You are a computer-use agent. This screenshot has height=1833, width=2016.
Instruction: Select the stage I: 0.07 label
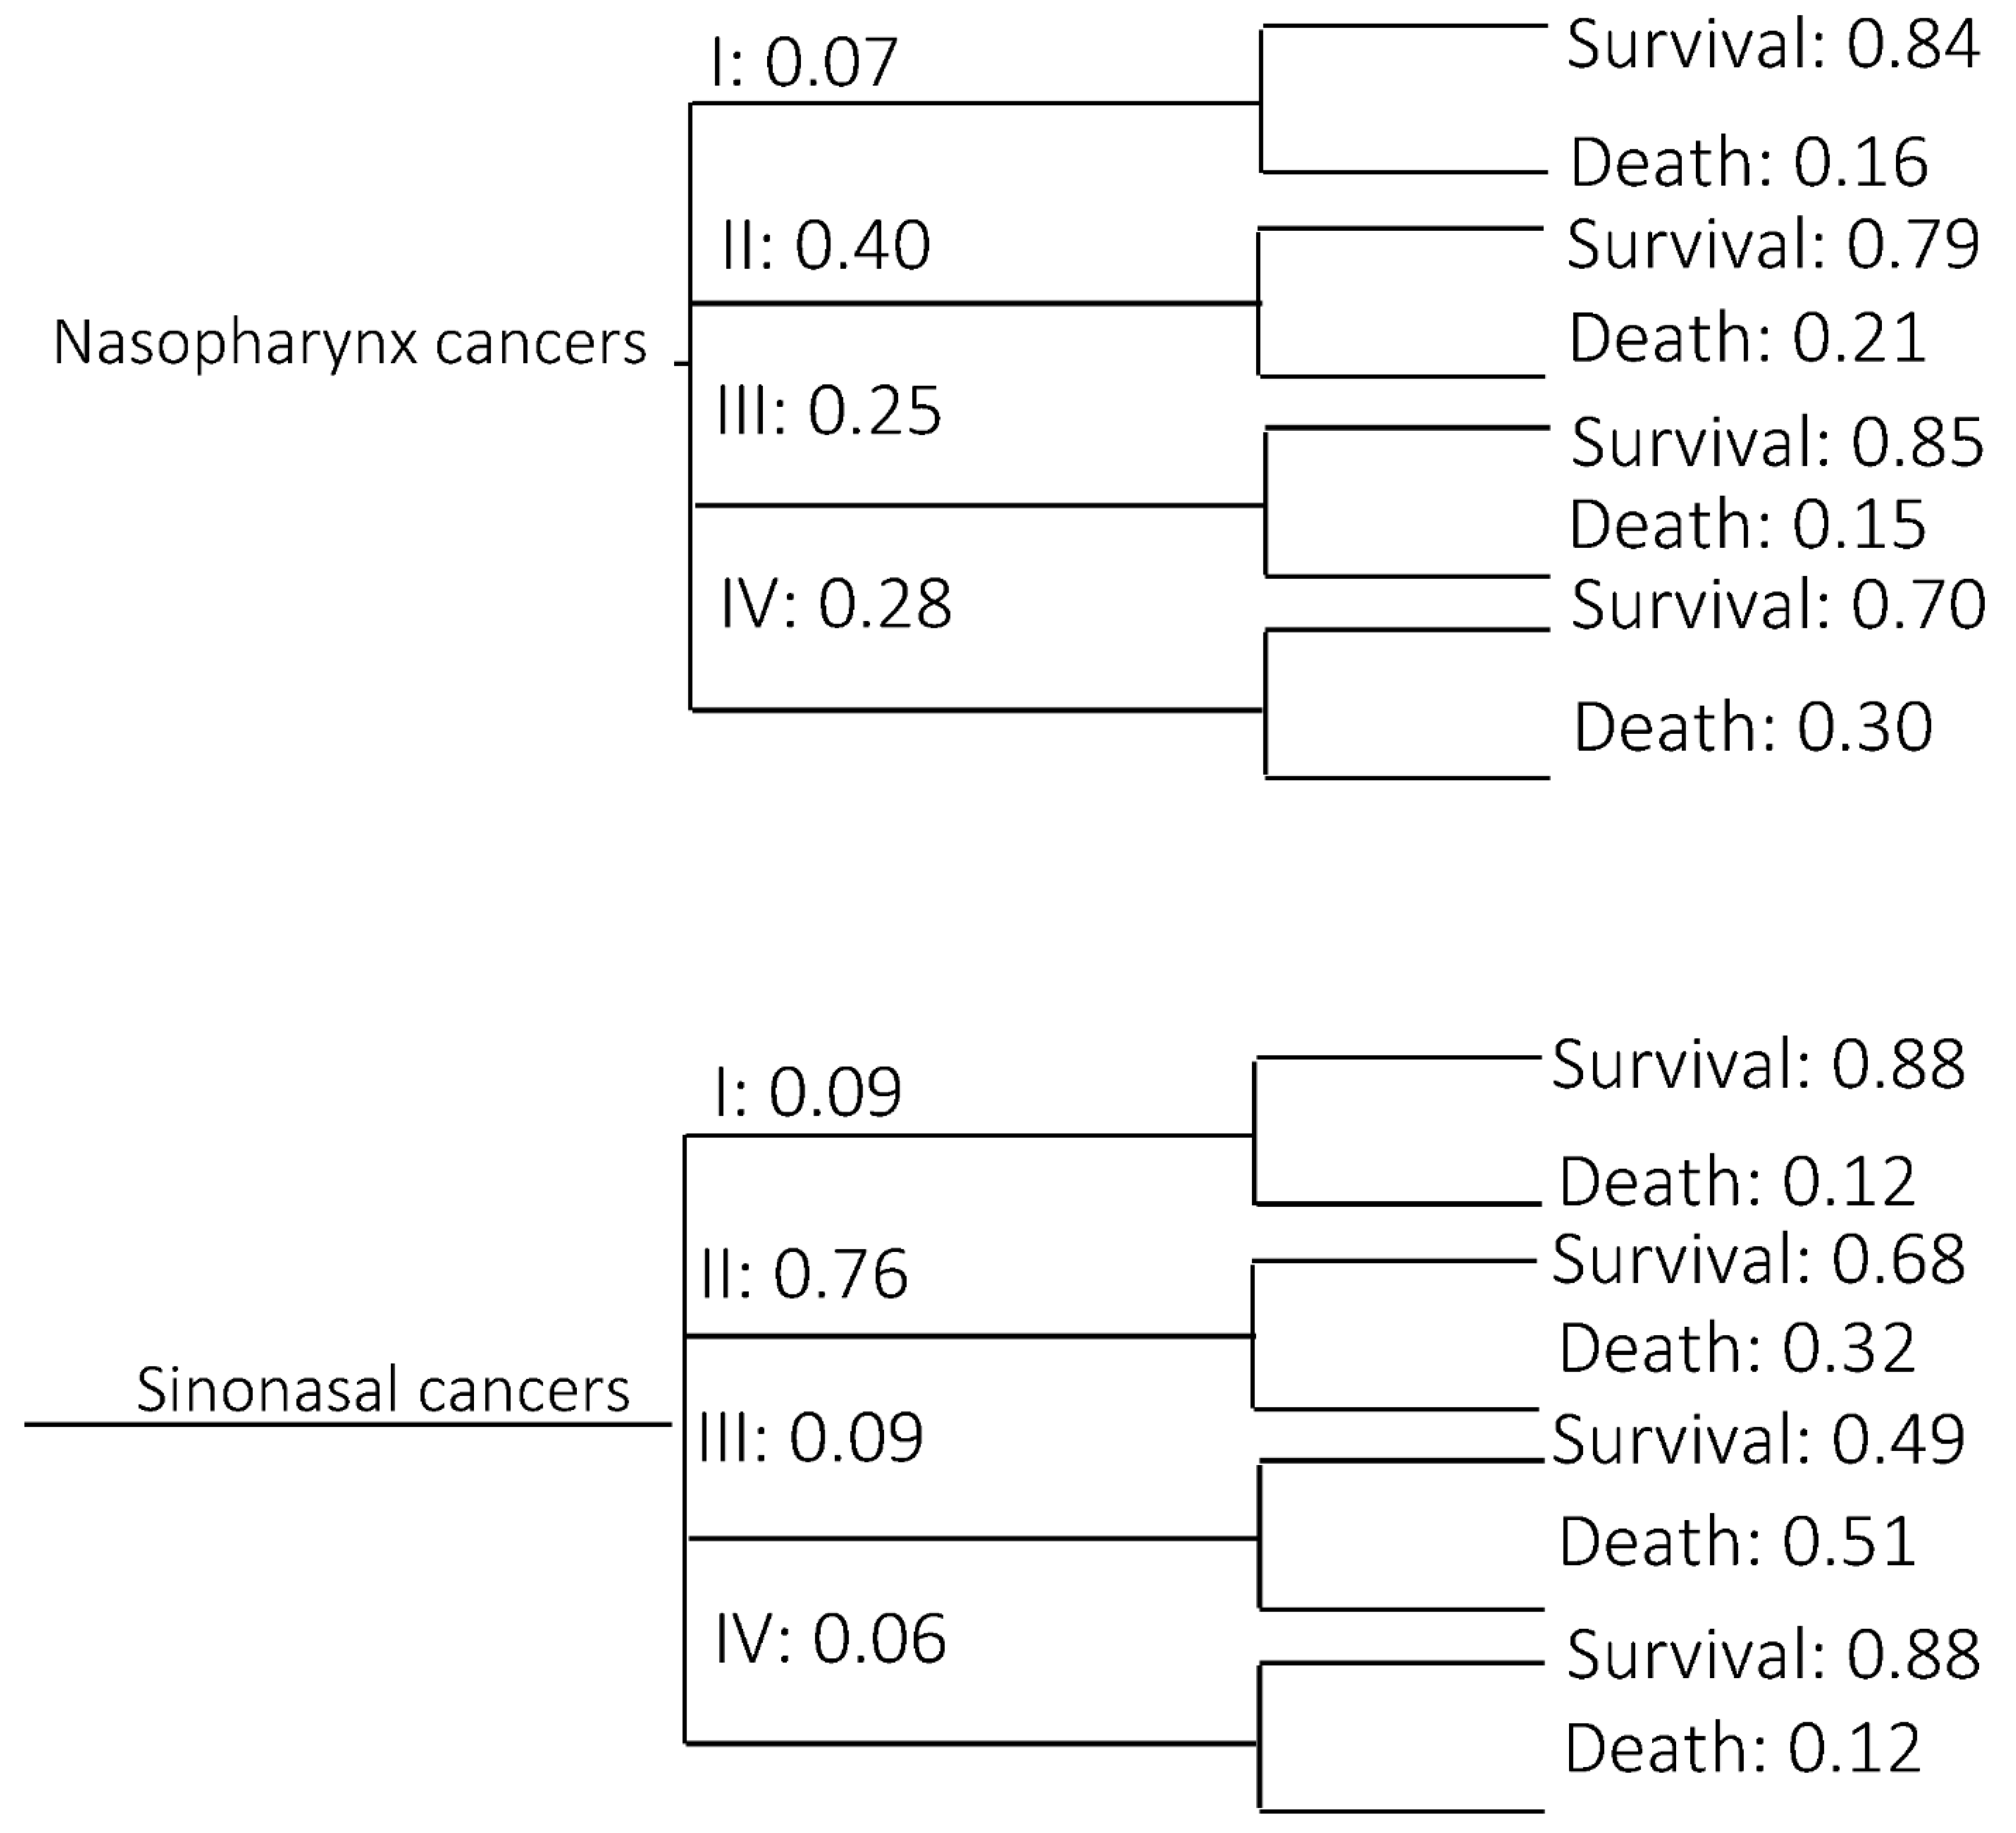[x=803, y=63]
